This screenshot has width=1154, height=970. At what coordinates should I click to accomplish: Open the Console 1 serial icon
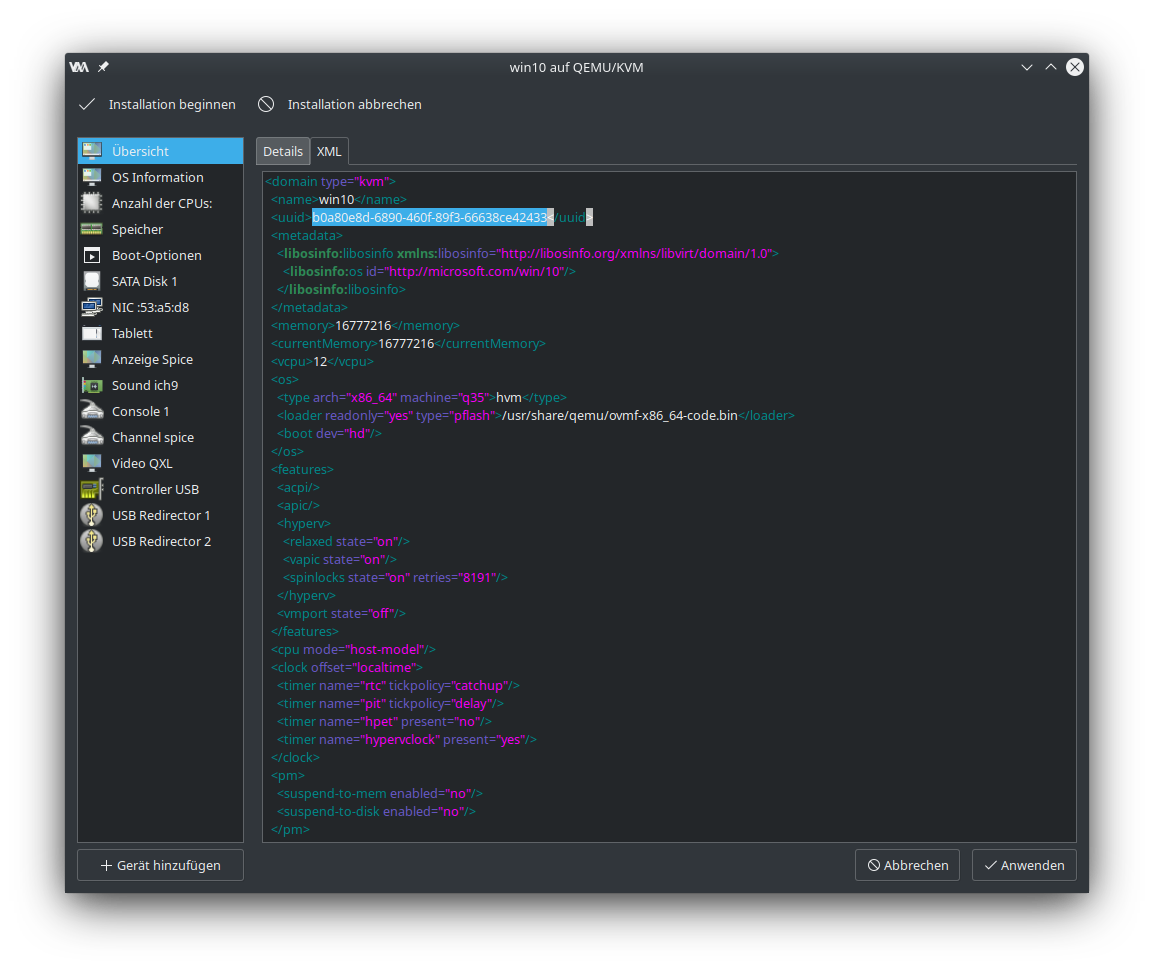pyautogui.click(x=92, y=411)
